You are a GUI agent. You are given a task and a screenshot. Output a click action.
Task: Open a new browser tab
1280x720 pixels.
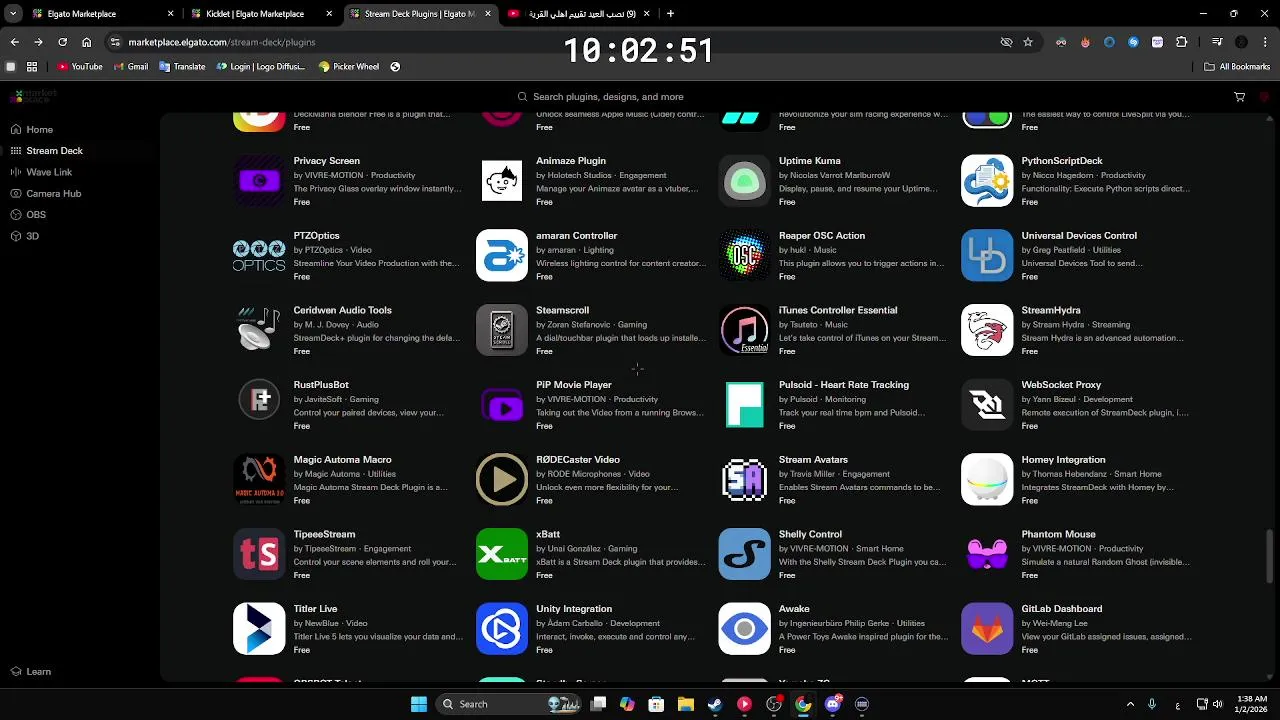(670, 14)
